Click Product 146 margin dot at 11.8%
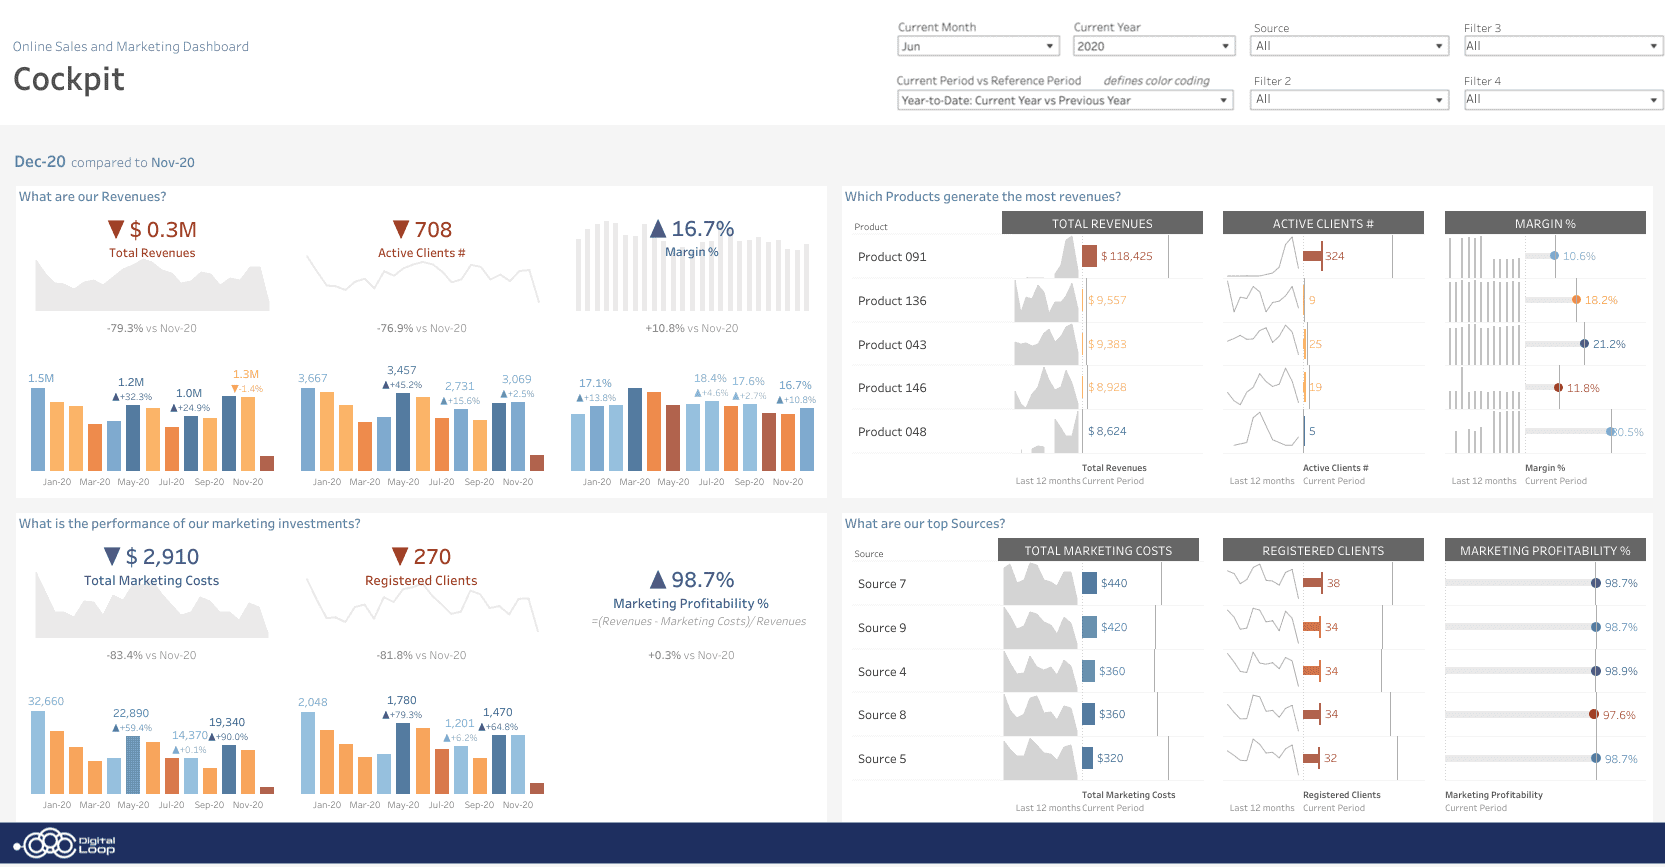 (x=1558, y=388)
